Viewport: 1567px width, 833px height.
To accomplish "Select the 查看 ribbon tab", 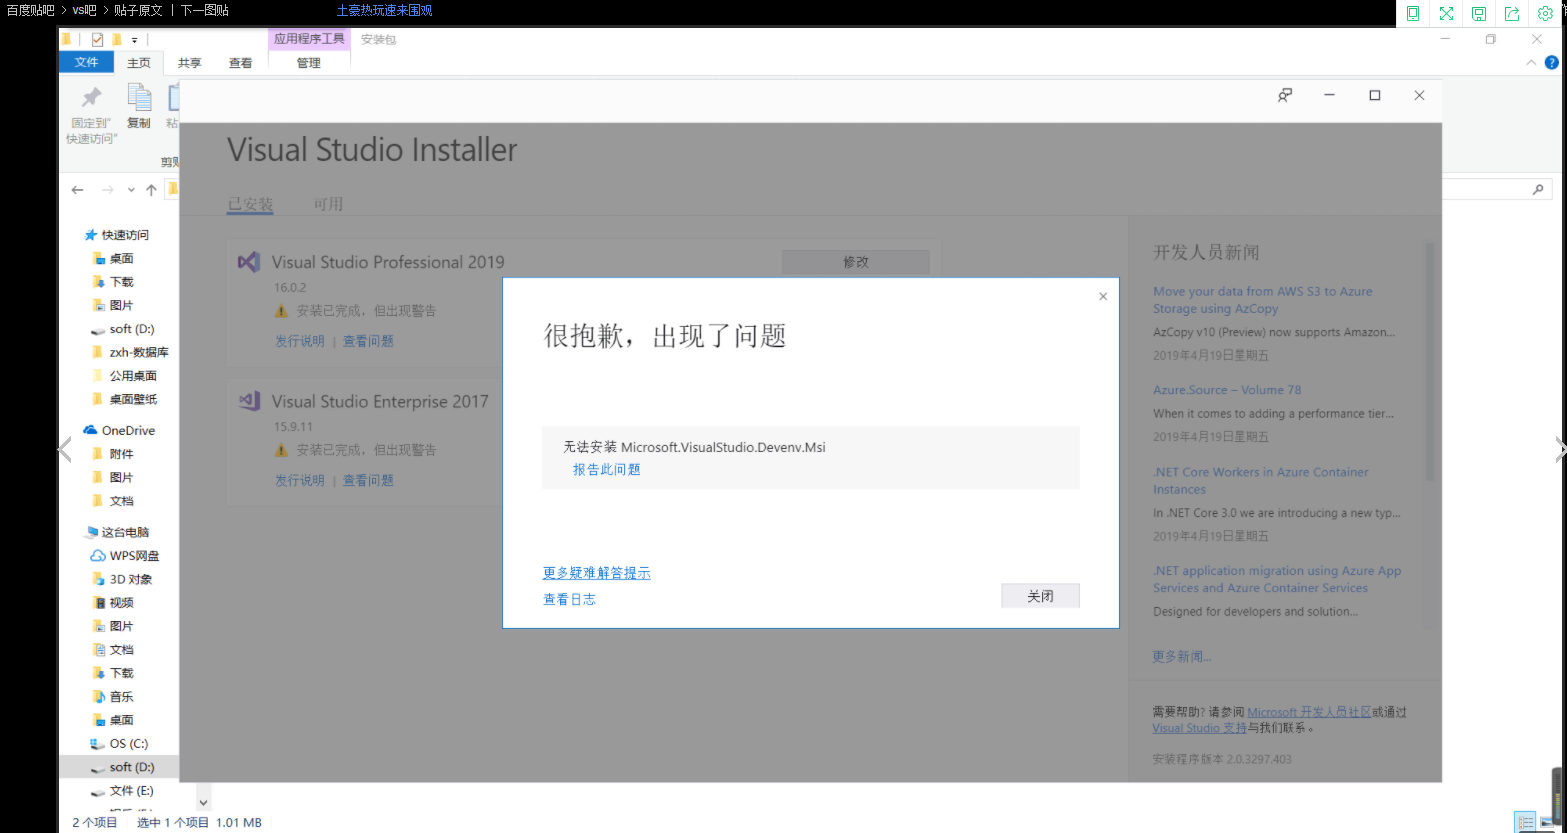I will pyautogui.click(x=241, y=63).
